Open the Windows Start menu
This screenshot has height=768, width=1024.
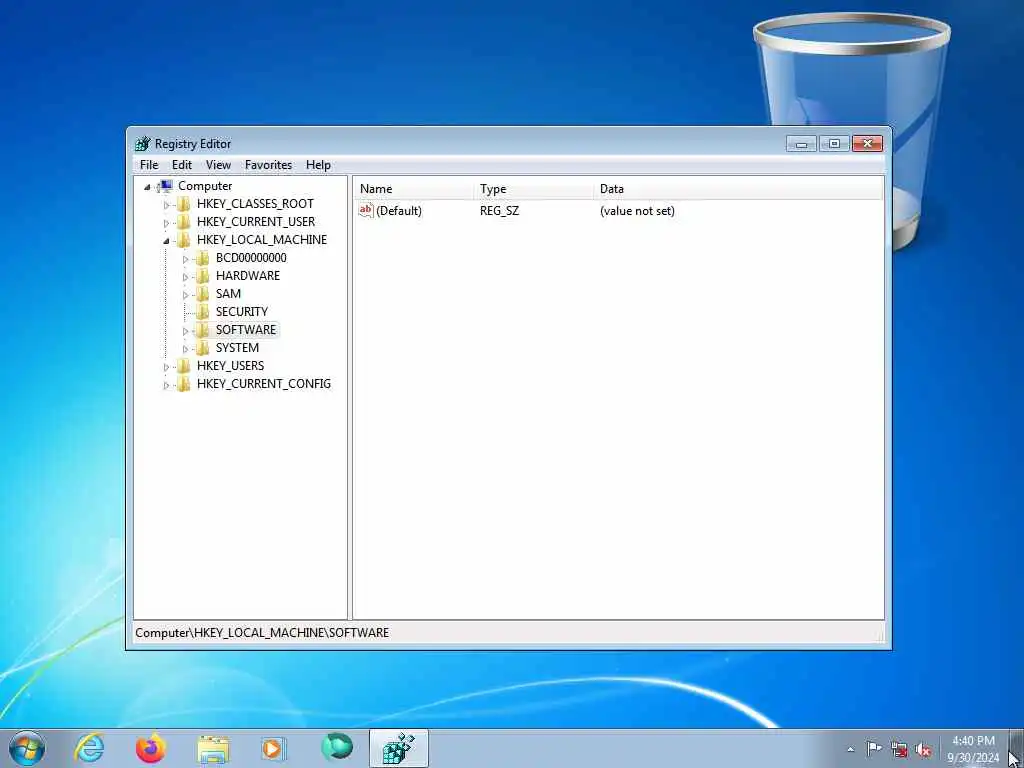click(27, 748)
